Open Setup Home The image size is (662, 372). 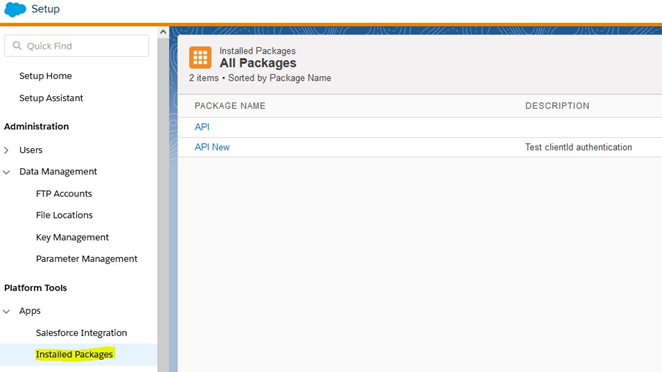coord(46,76)
